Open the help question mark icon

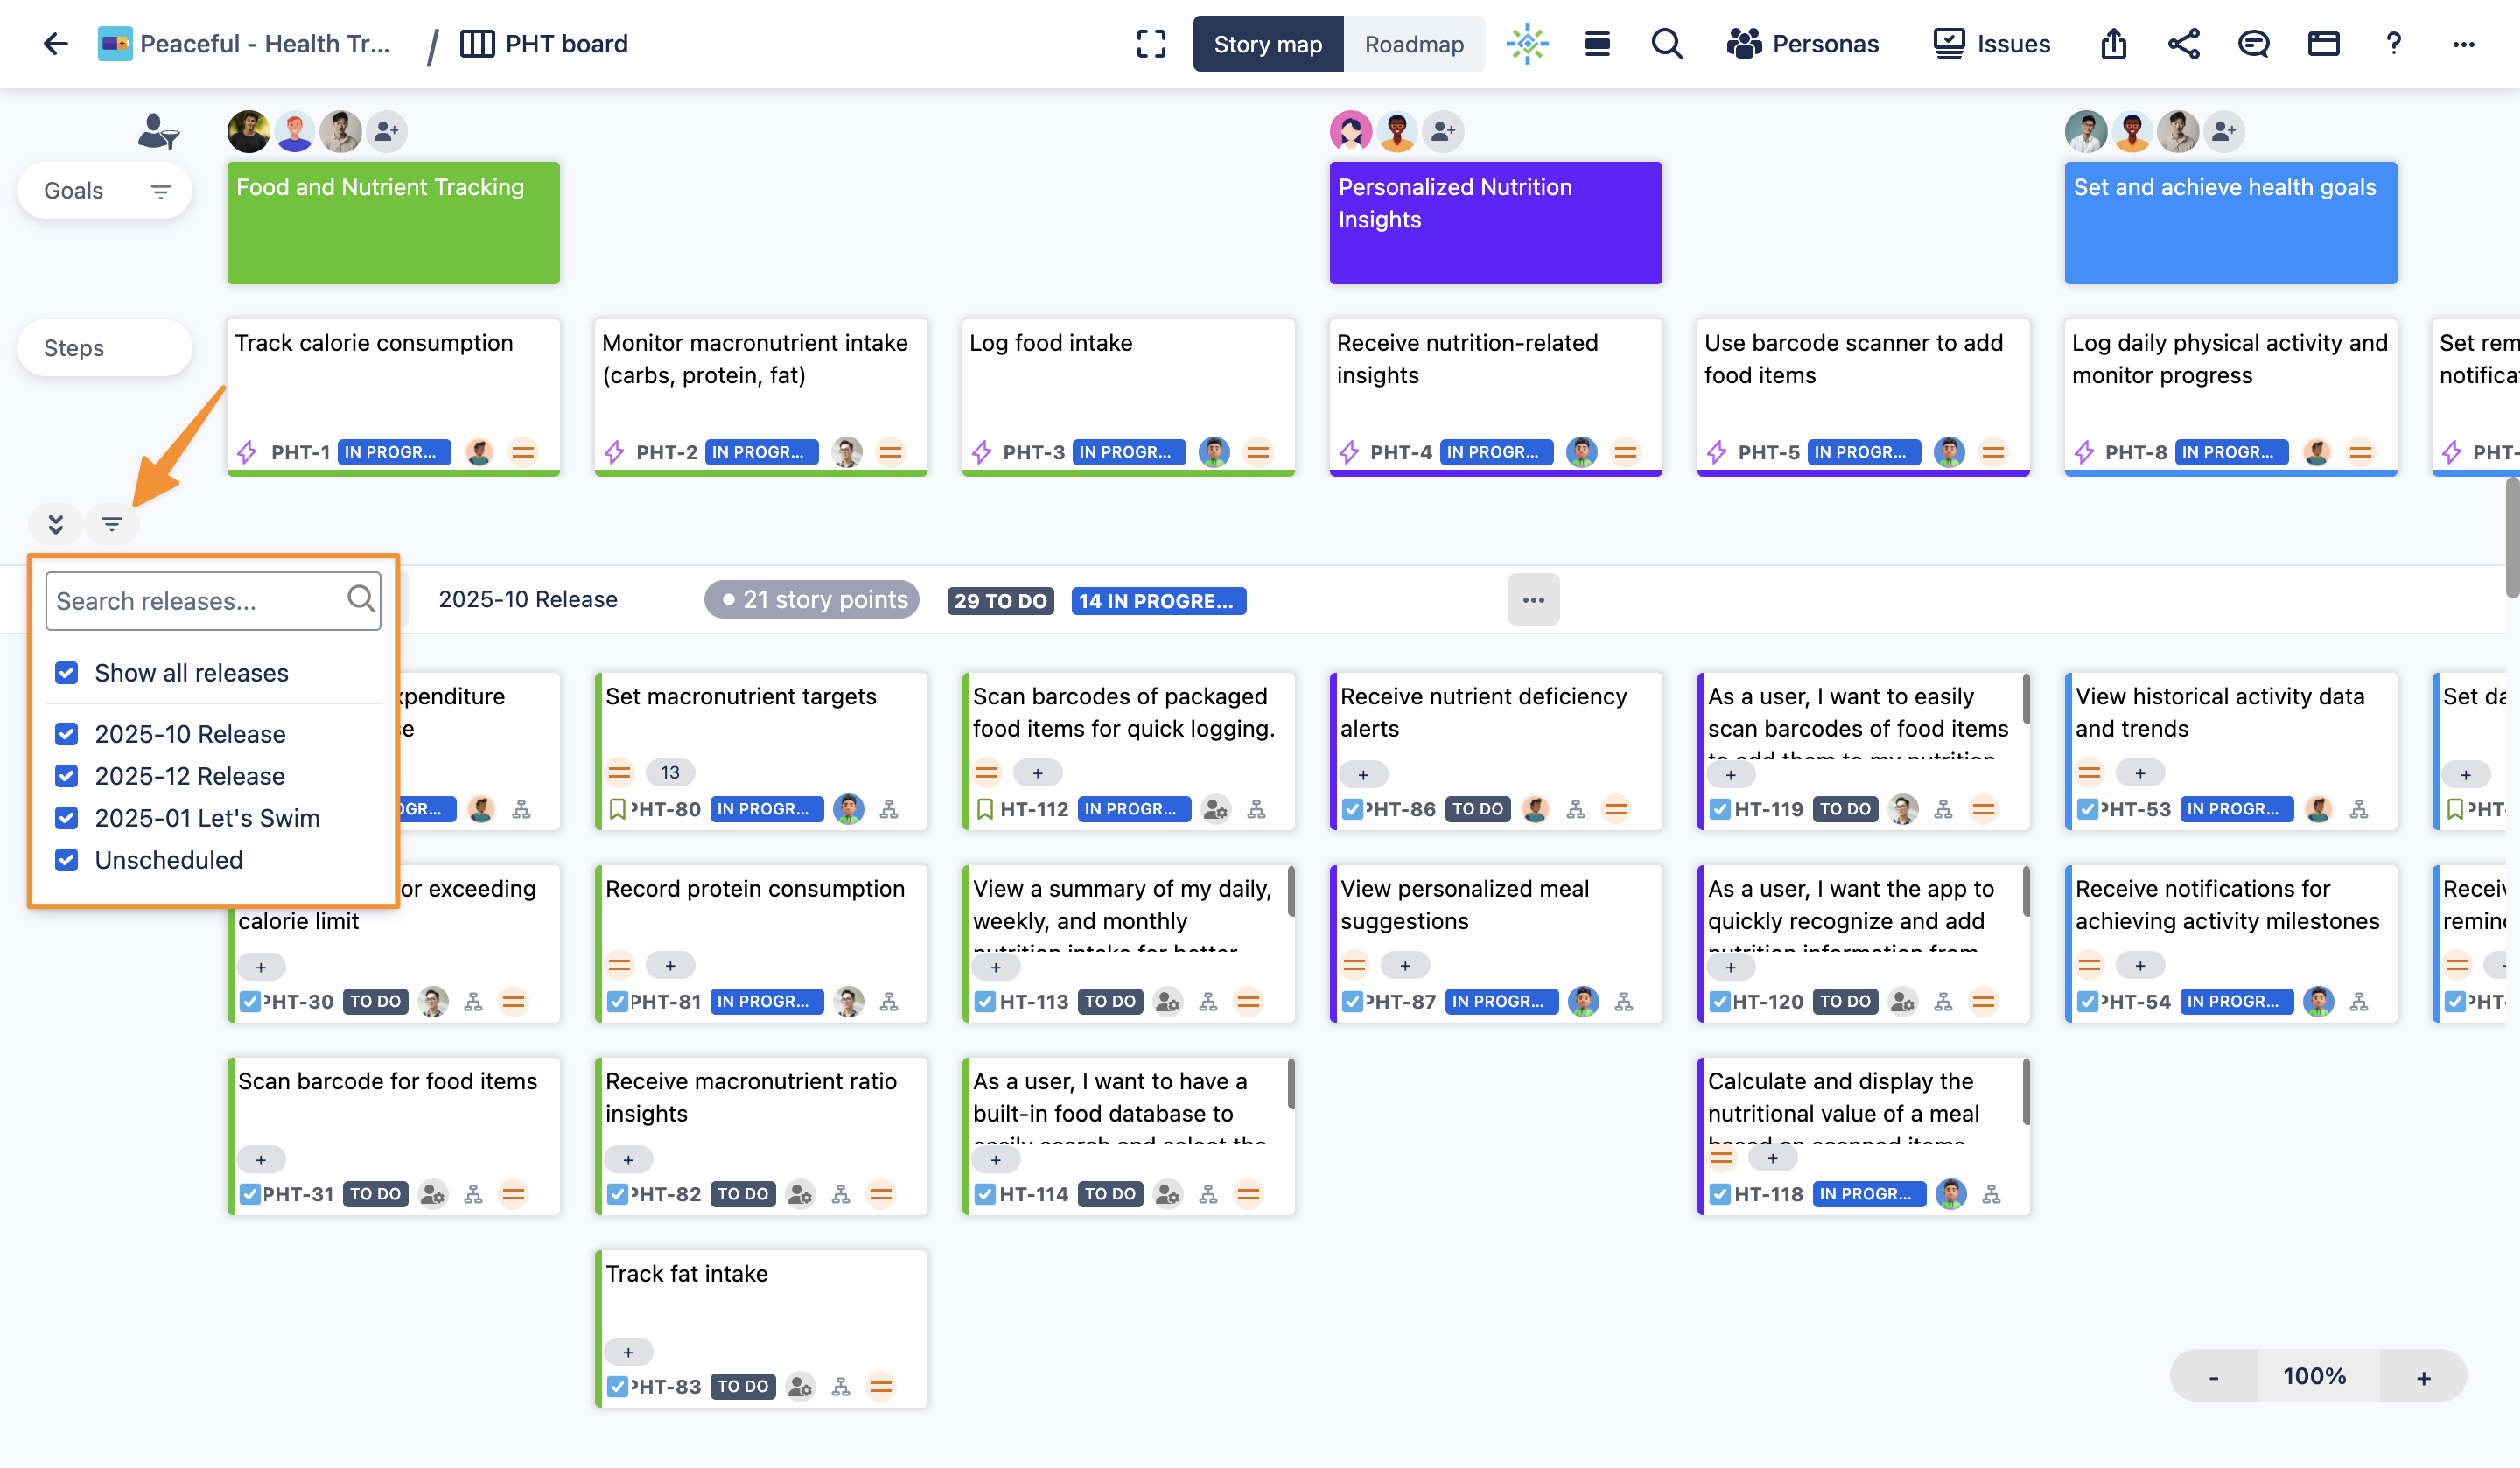[2393, 44]
